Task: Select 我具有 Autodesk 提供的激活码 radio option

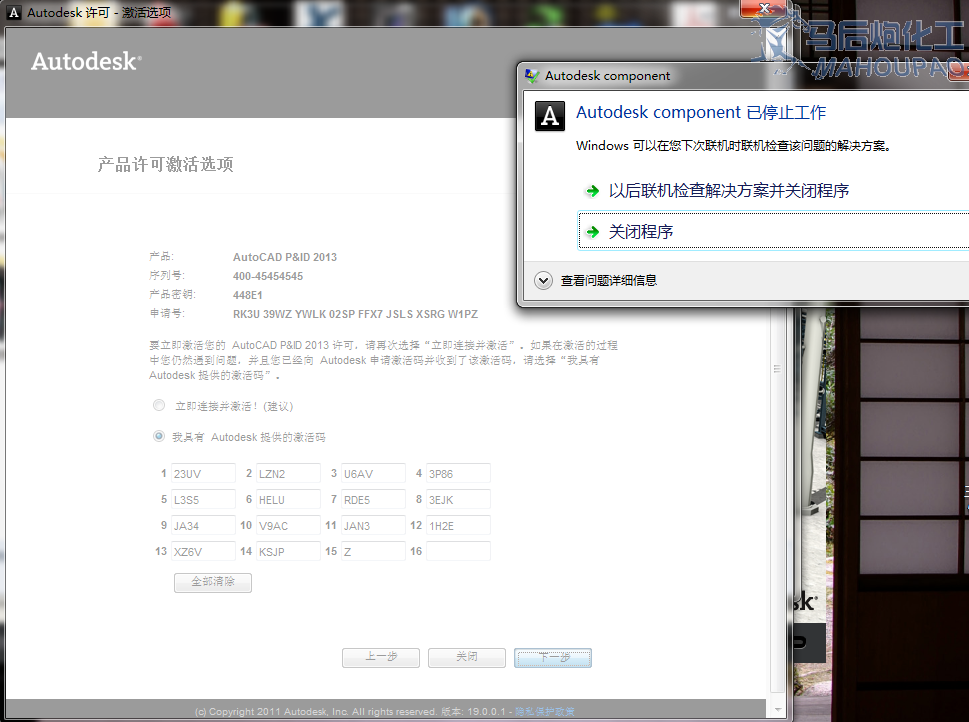Action: point(159,436)
